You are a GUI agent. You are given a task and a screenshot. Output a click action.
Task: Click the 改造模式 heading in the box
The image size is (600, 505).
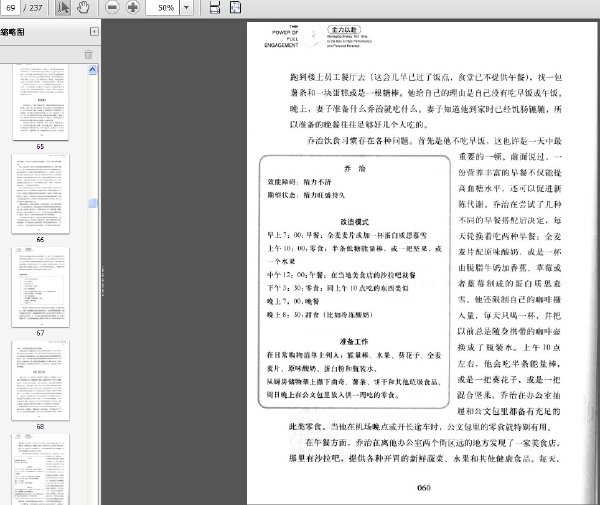[x=354, y=222]
